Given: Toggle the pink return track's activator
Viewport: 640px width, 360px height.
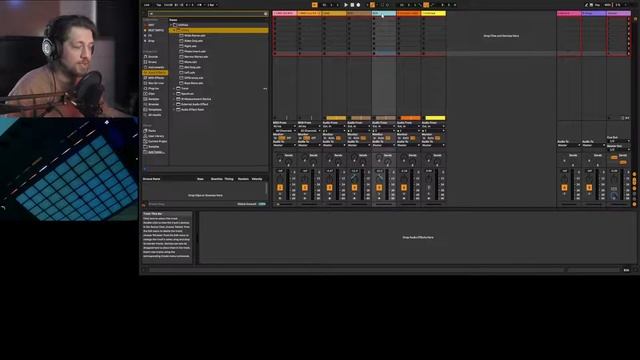Looking at the screenshot, I should pyautogui.click(x=564, y=188).
